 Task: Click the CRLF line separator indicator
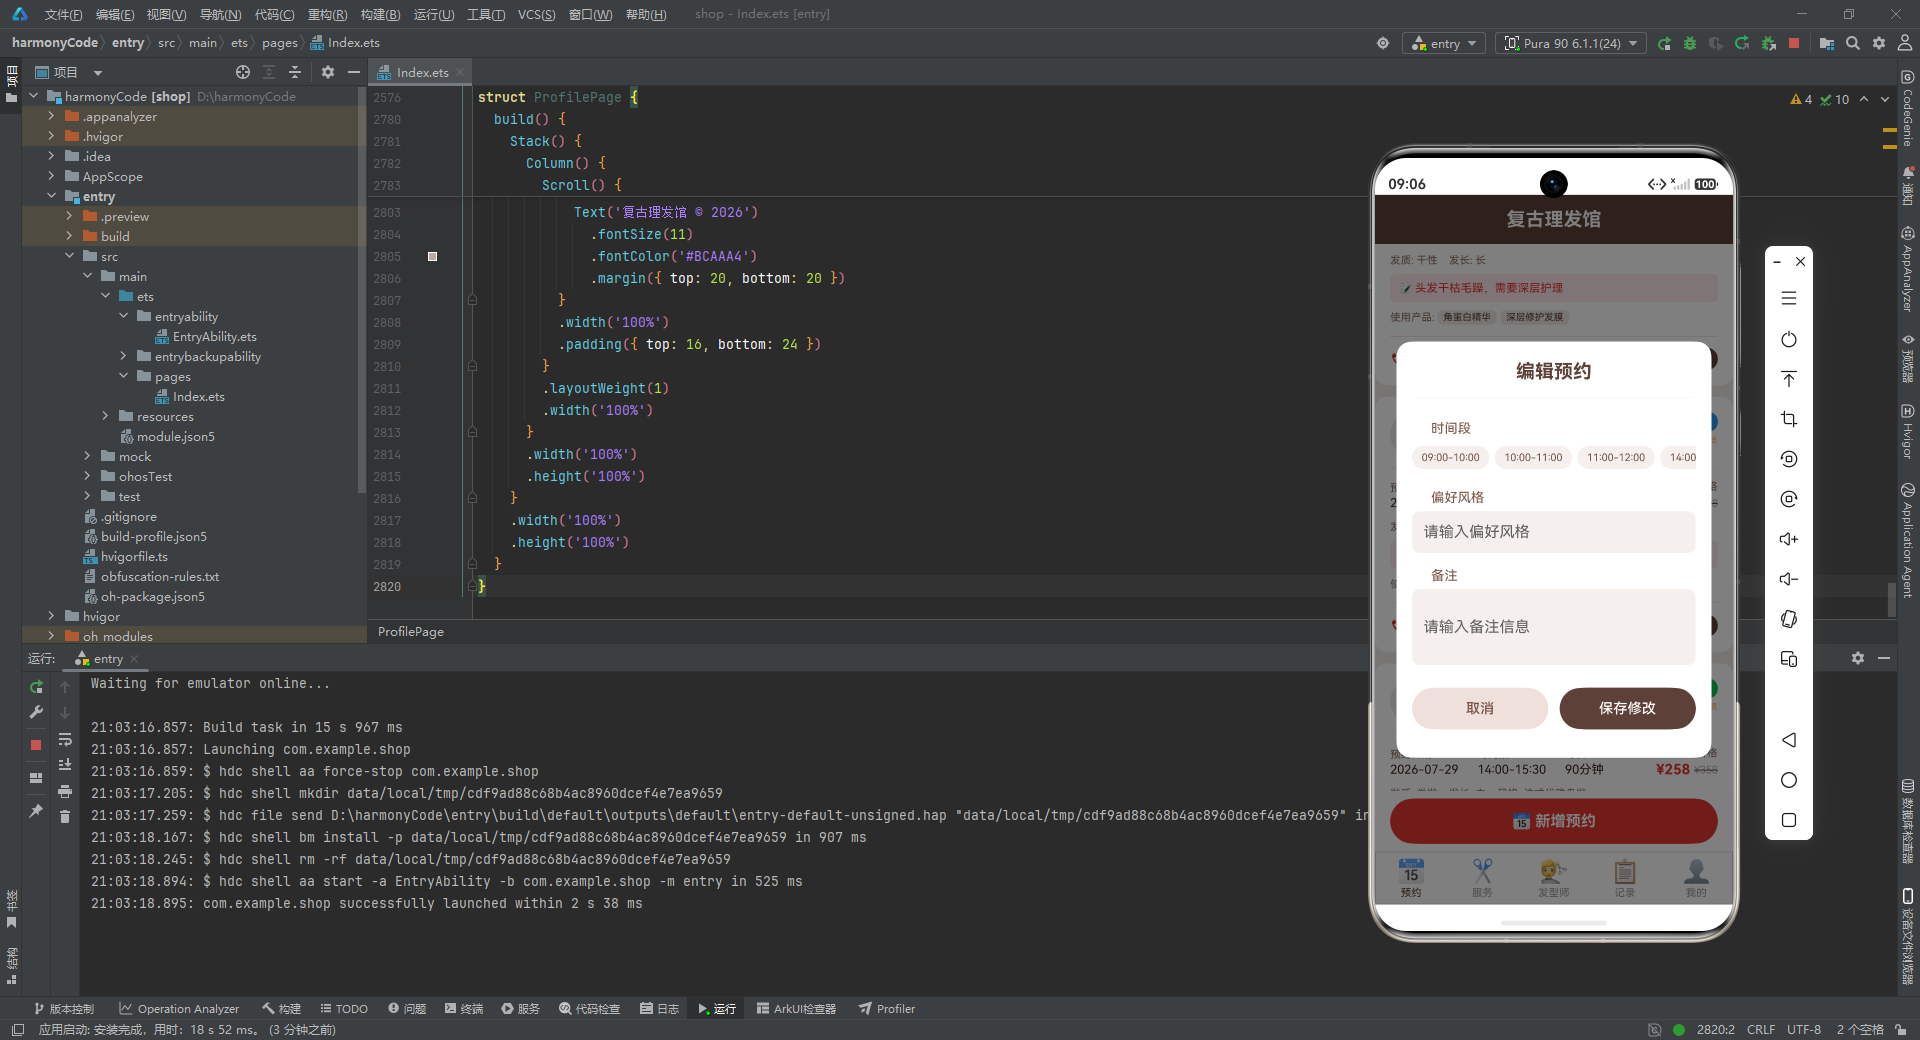(1761, 1030)
